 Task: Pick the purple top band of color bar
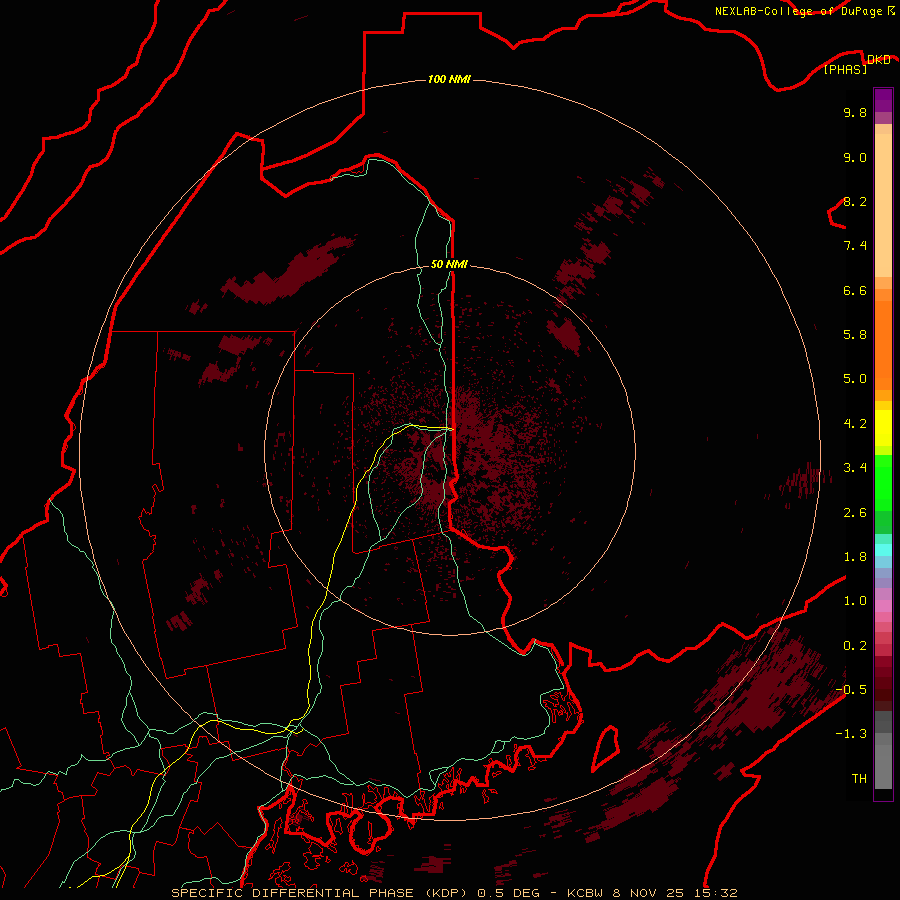(x=883, y=100)
